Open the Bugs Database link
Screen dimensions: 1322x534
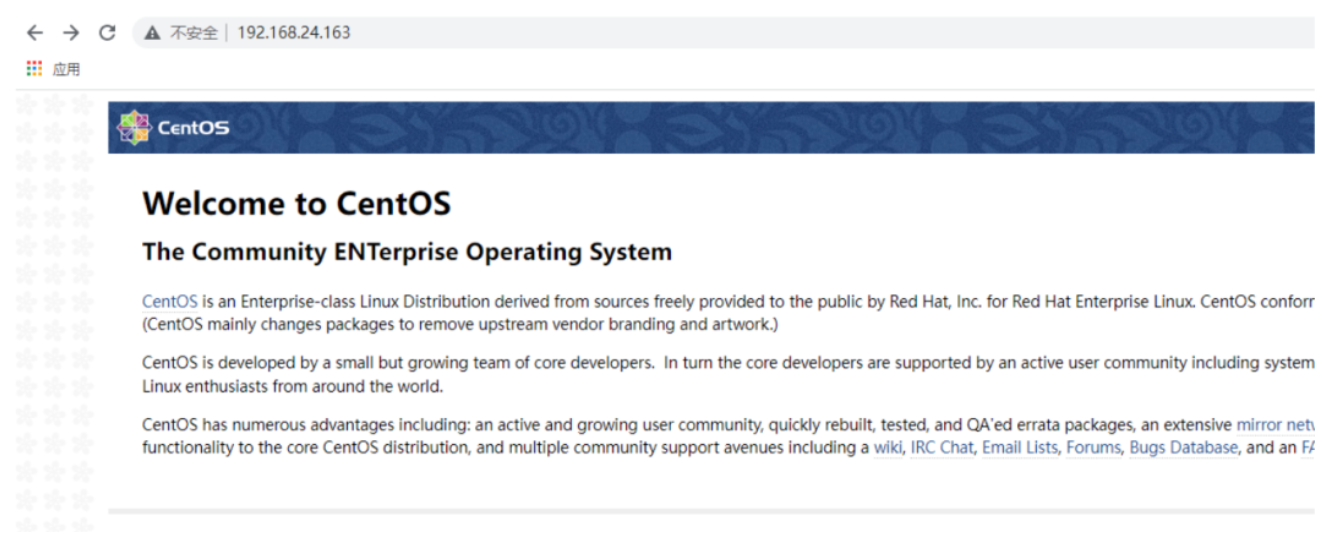1183,448
